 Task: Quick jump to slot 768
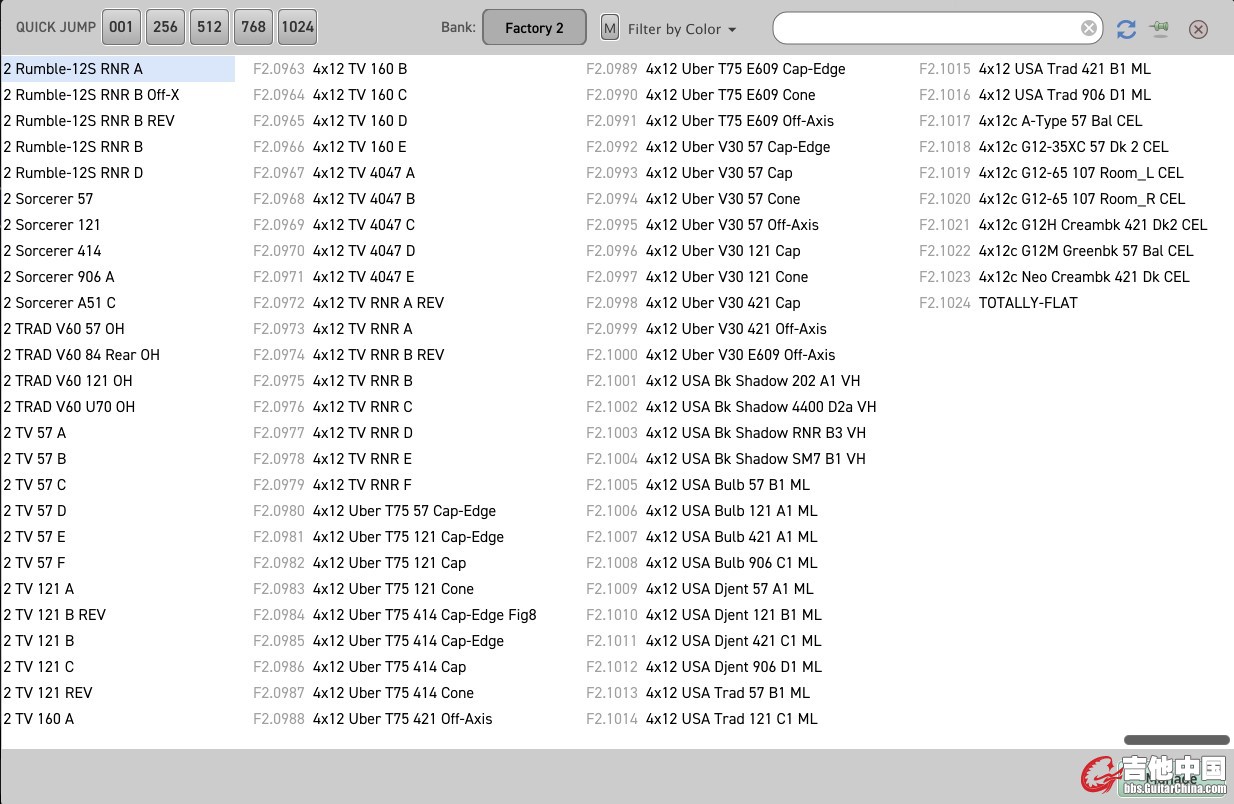coord(254,27)
